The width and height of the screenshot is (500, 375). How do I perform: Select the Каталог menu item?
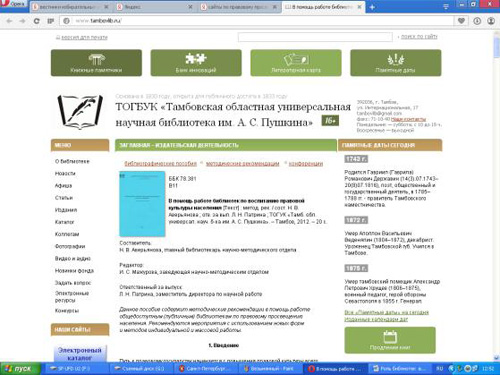pyautogui.click(x=64, y=222)
